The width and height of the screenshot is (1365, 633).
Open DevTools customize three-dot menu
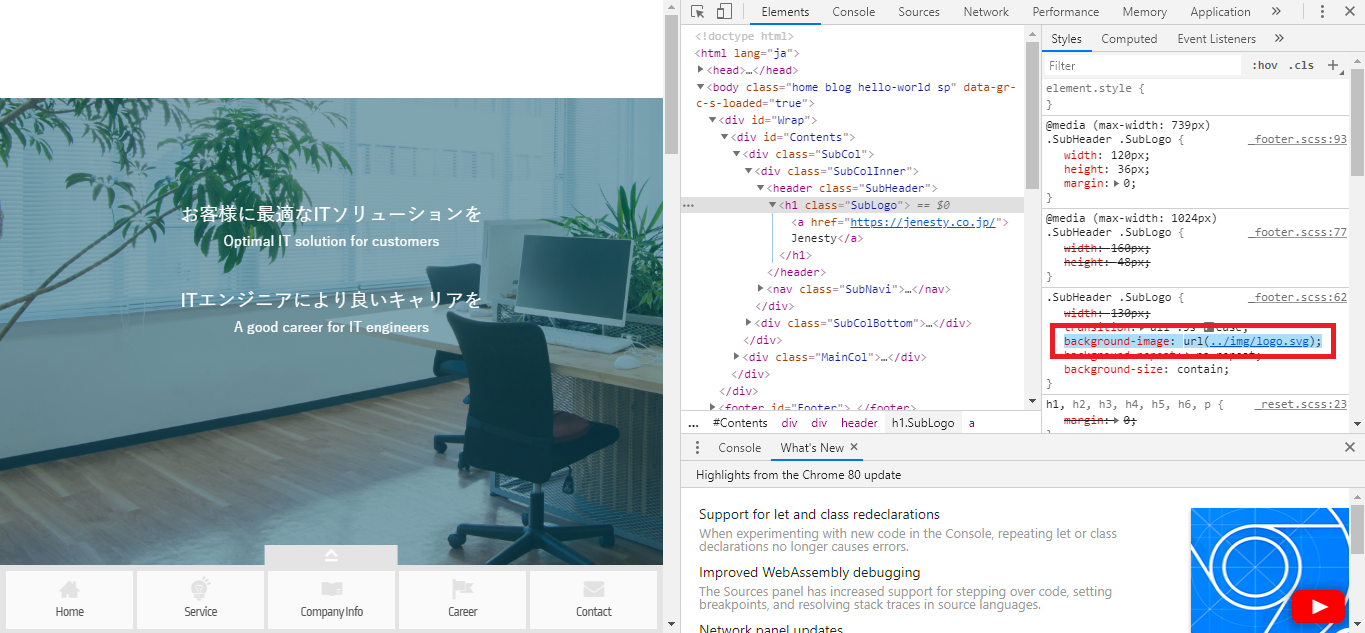point(1322,12)
